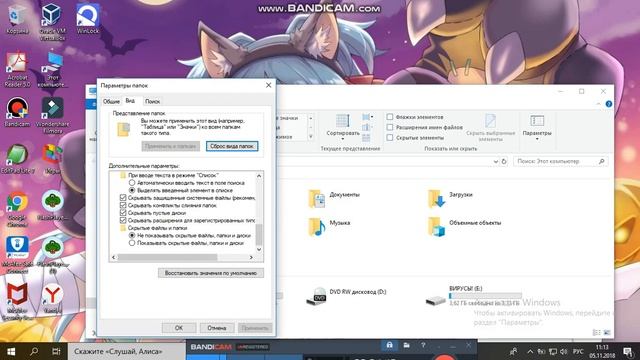Open the Group by dropdown in ribbon
640x360 pixels.
coord(367,118)
